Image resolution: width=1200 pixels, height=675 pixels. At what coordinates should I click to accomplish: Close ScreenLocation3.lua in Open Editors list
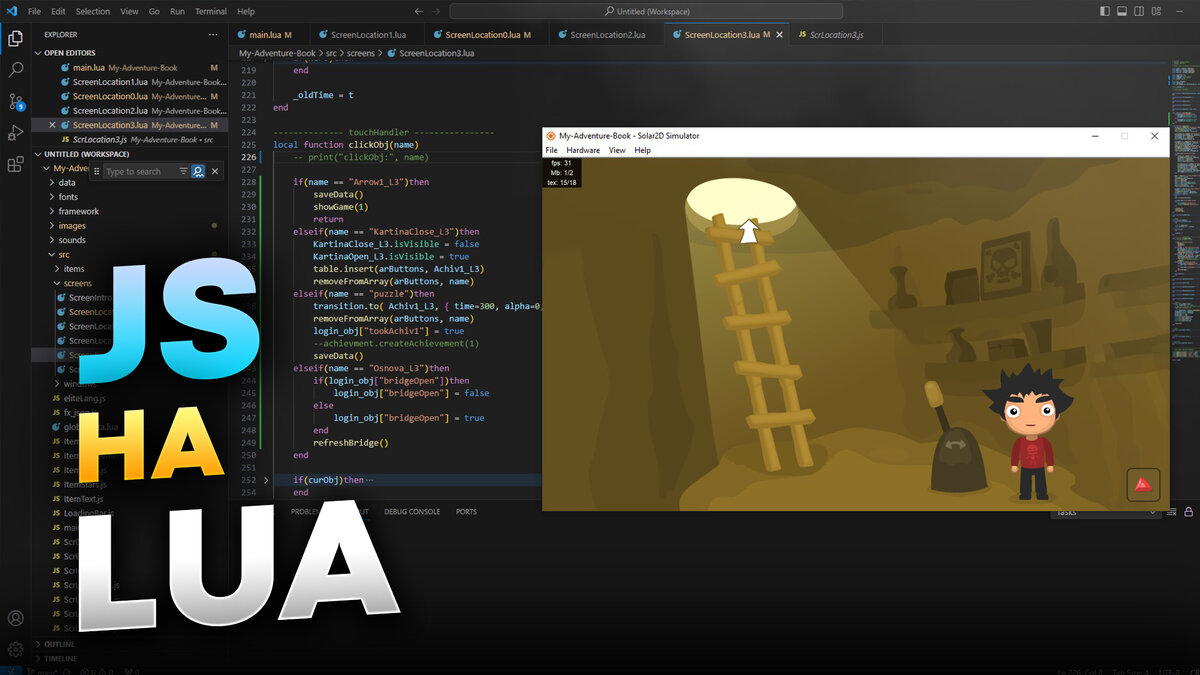52,125
